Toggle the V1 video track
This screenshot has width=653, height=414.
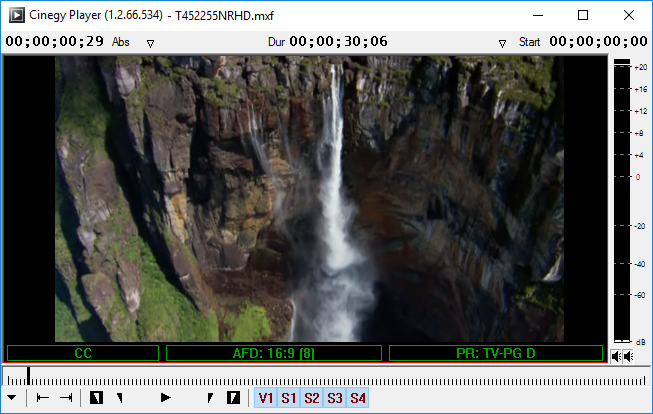266,398
